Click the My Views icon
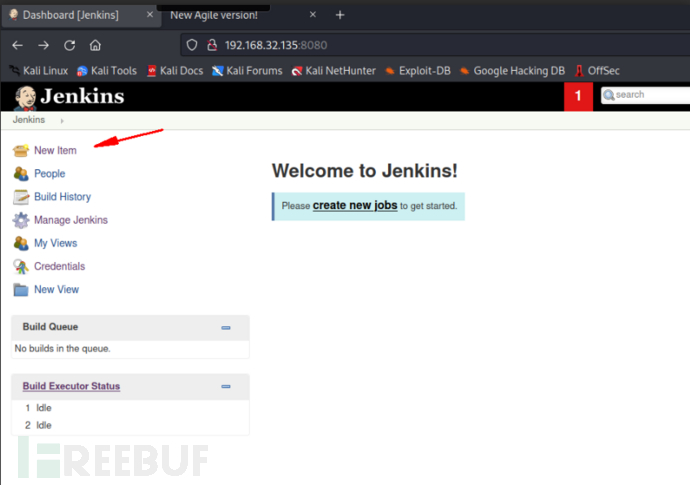Viewport: 690px width, 485px height. (x=21, y=243)
